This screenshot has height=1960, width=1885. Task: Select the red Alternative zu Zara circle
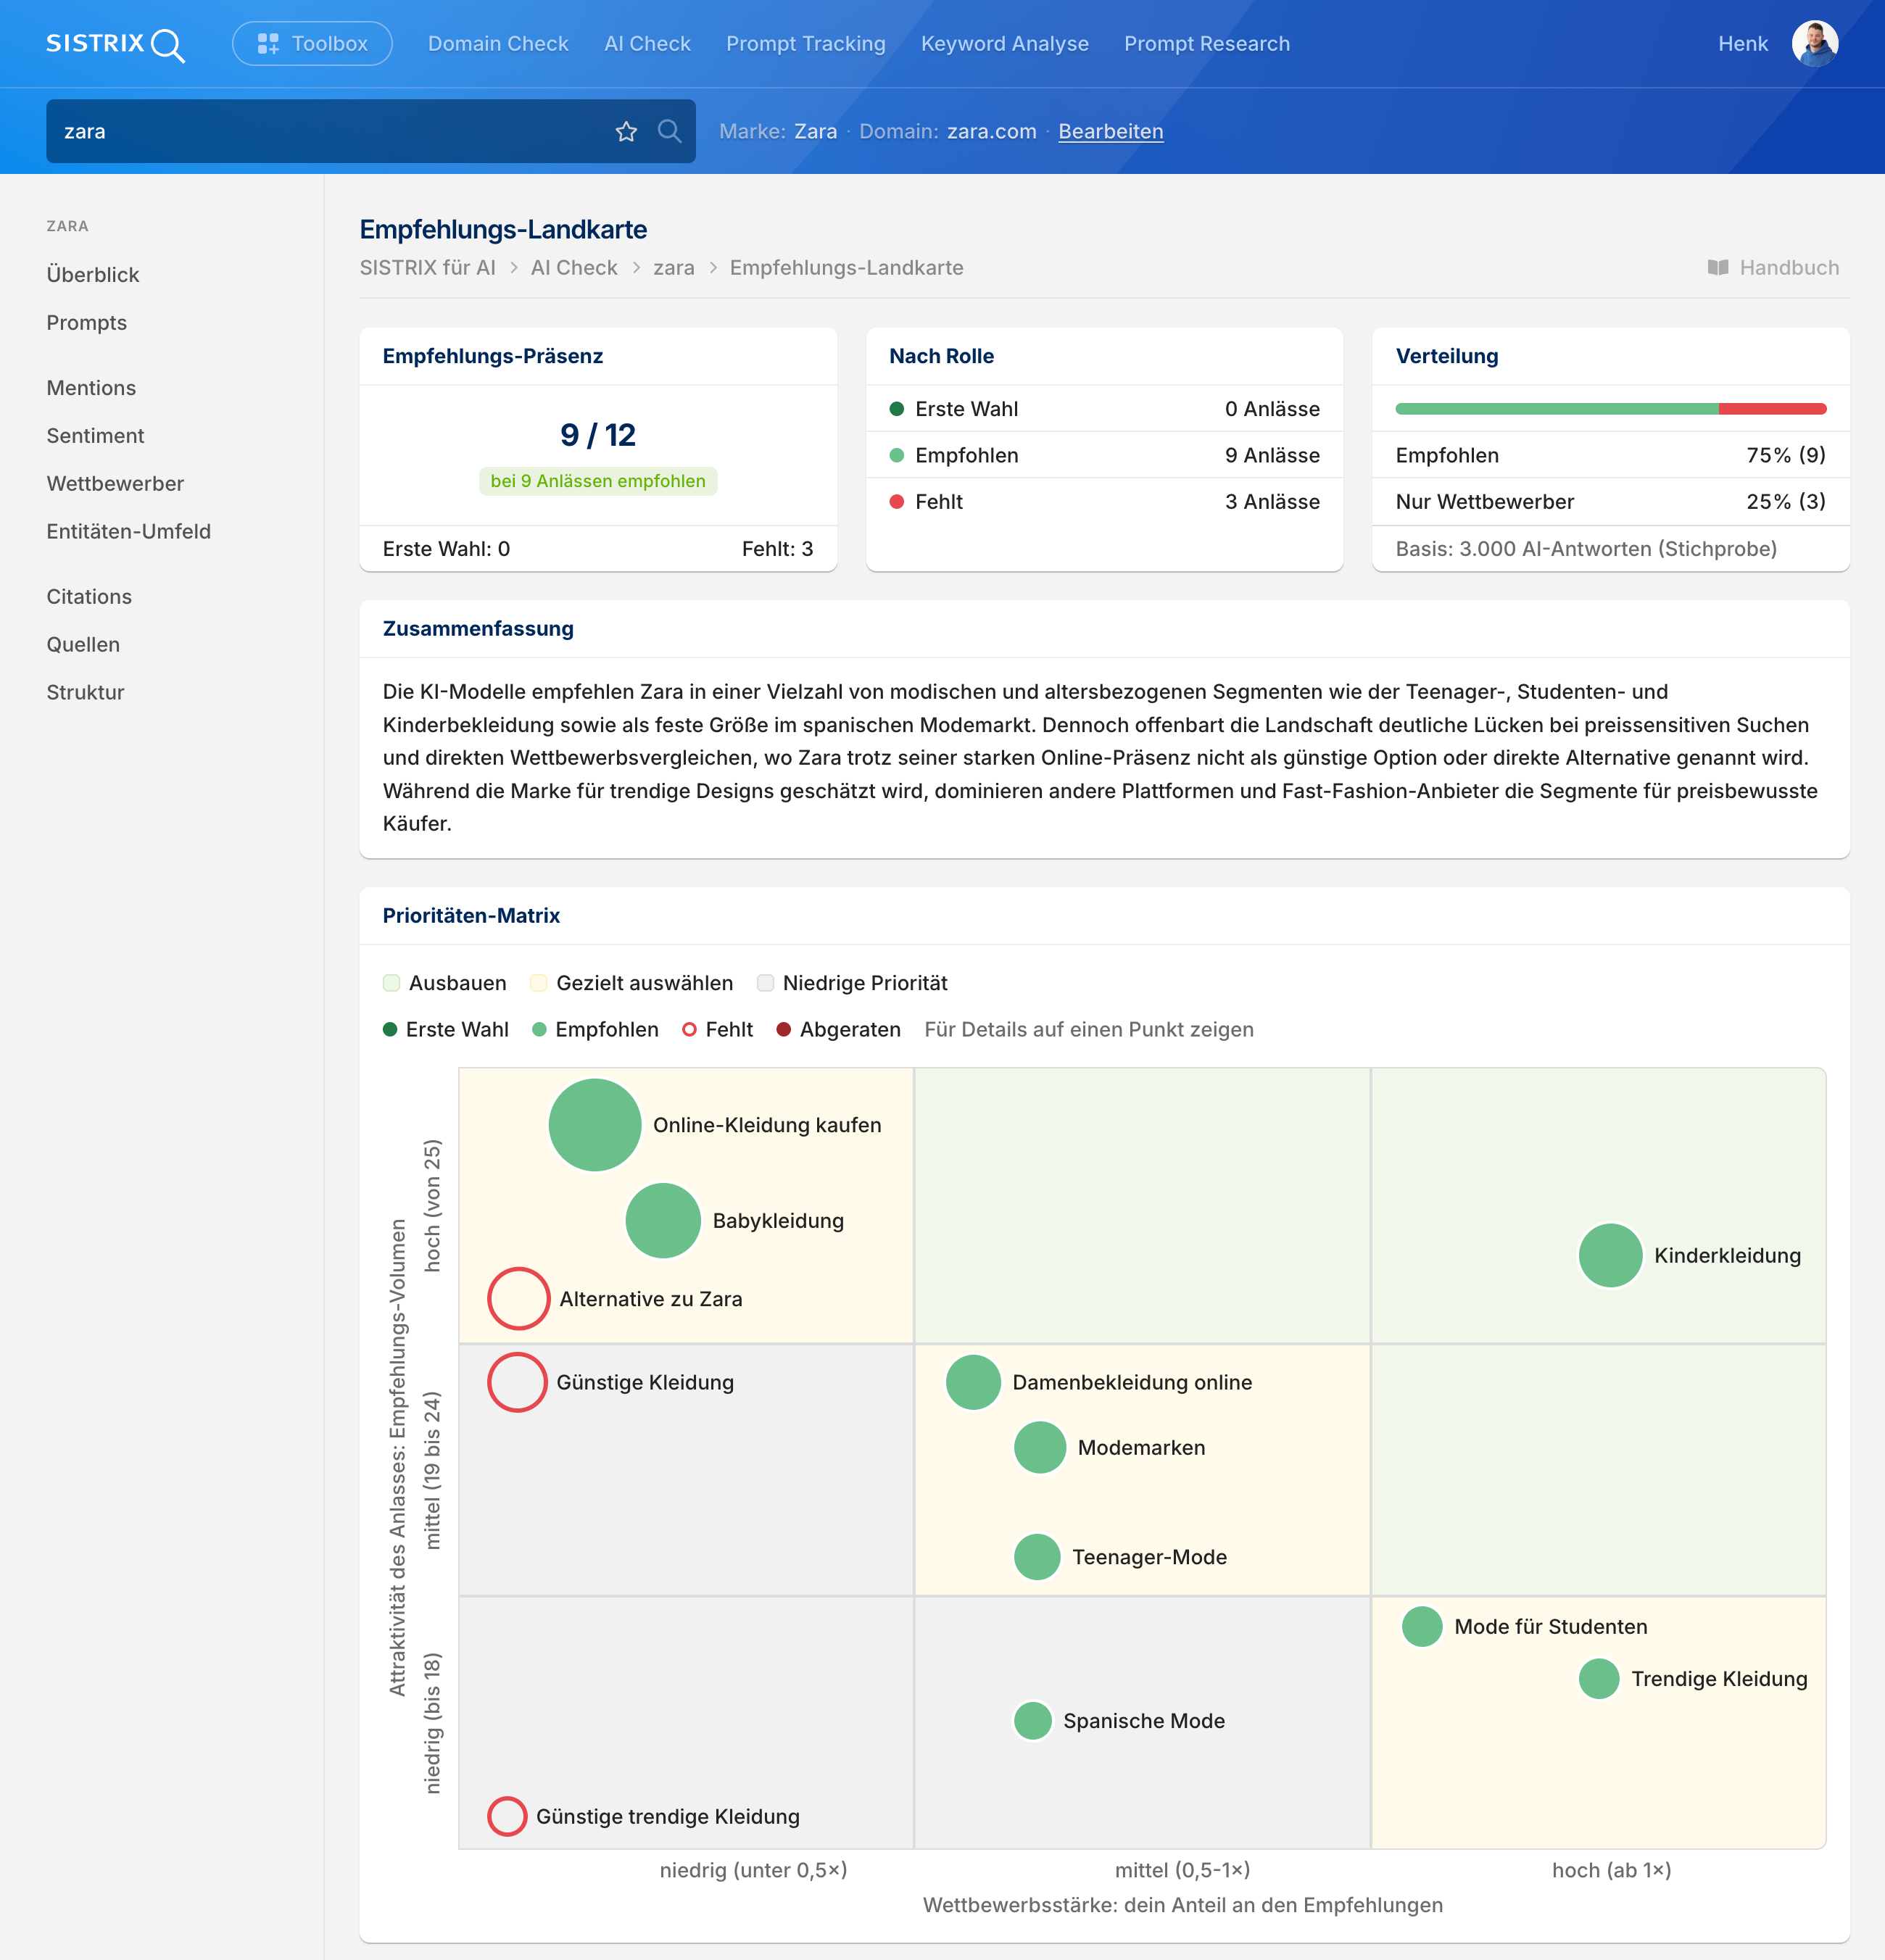pos(518,1298)
